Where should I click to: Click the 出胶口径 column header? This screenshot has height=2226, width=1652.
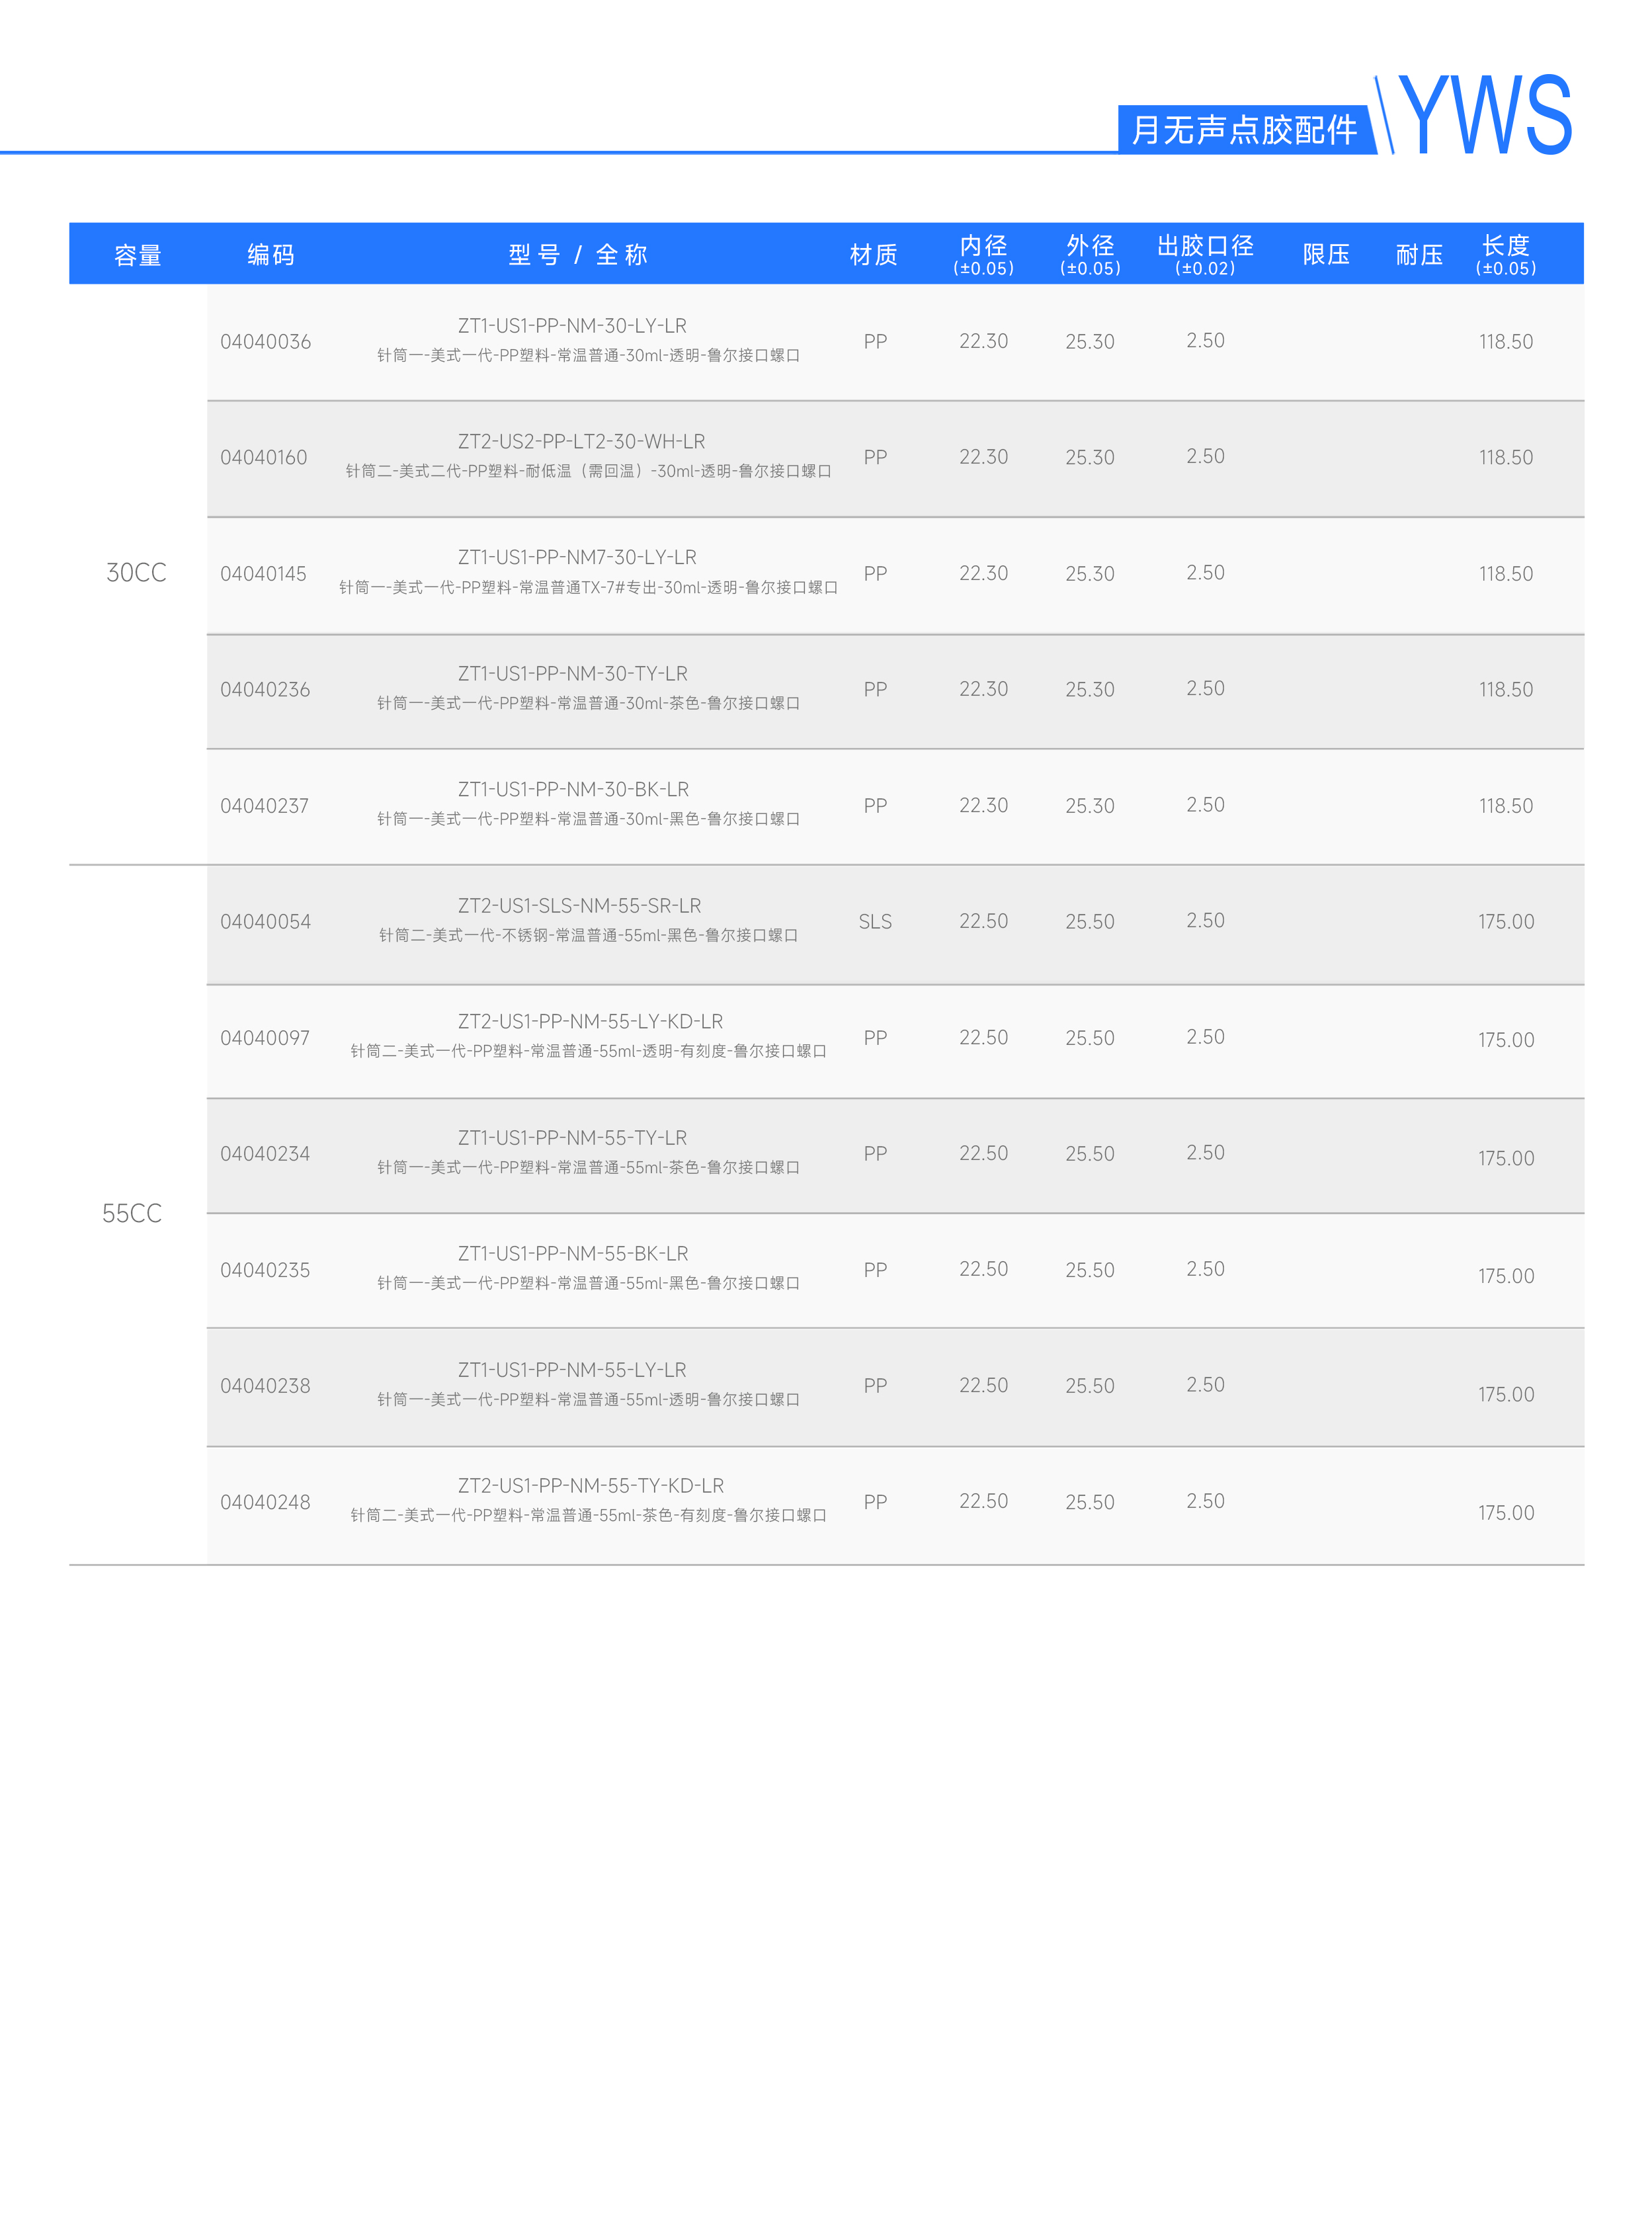tap(1205, 254)
